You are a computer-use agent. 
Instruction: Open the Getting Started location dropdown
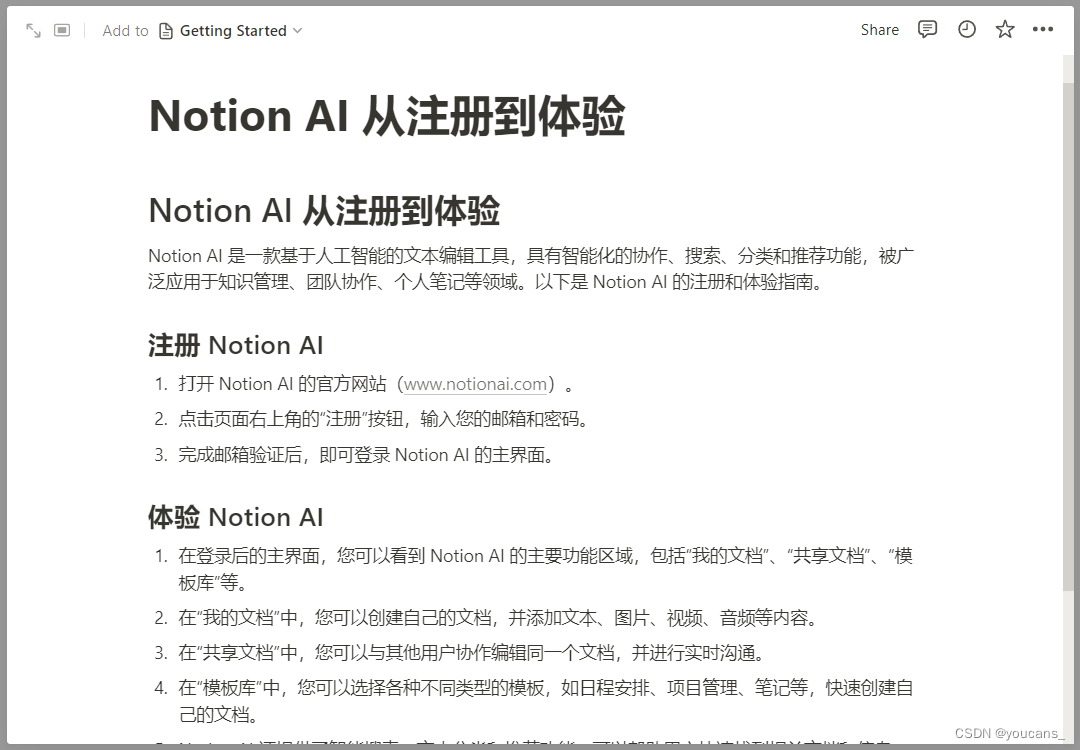pos(240,31)
